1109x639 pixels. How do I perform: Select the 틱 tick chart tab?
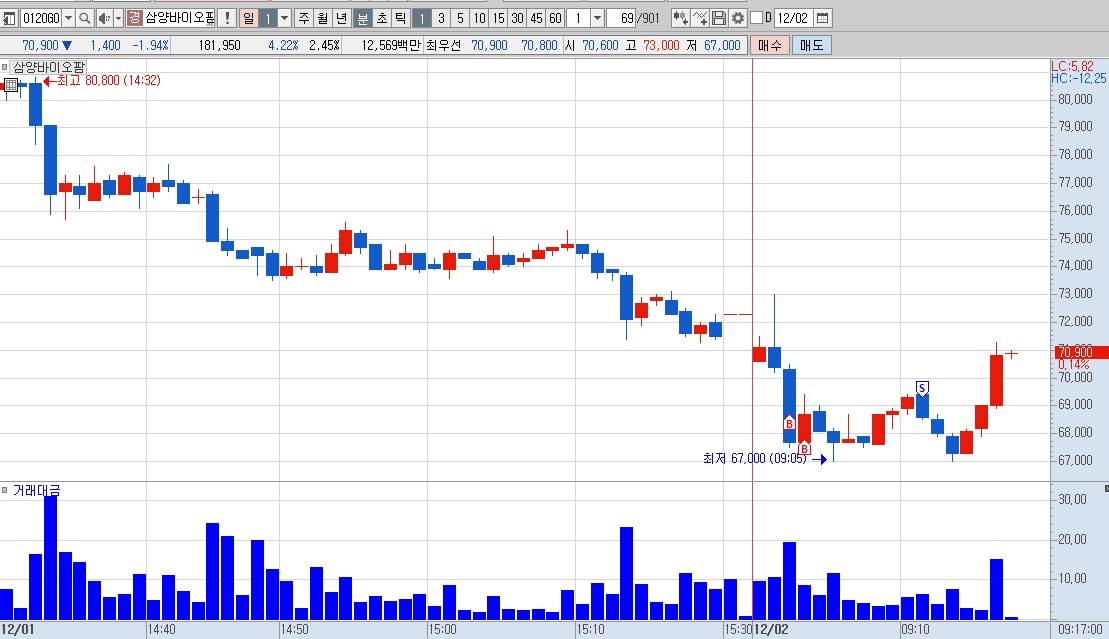[x=400, y=18]
